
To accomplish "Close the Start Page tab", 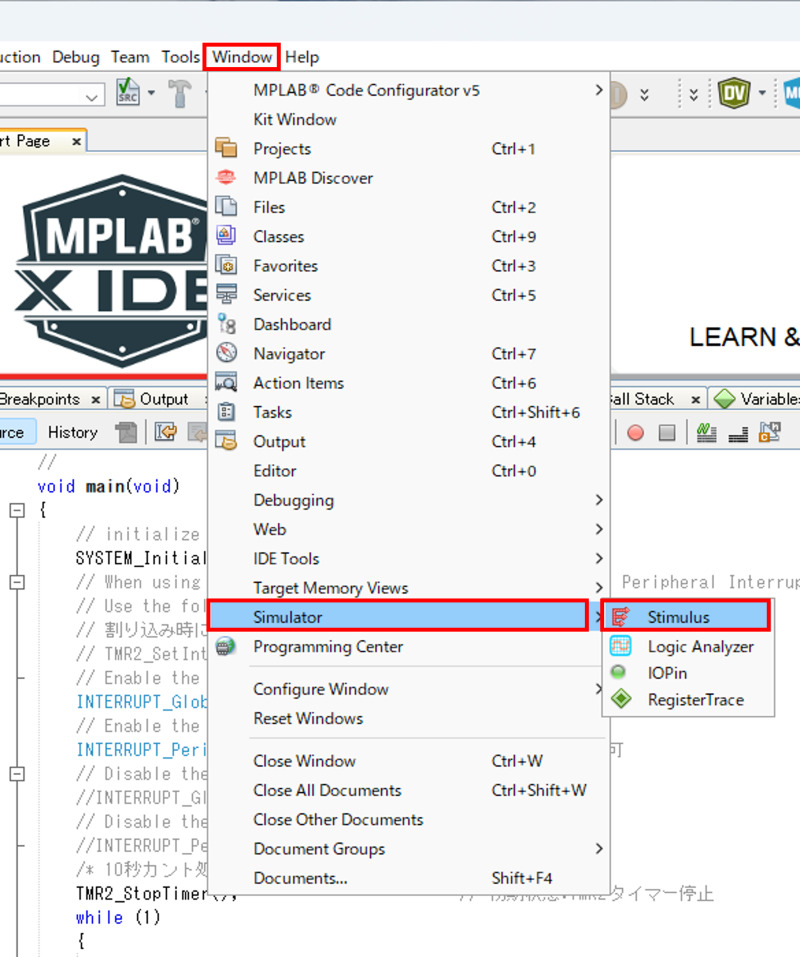I will click(76, 142).
